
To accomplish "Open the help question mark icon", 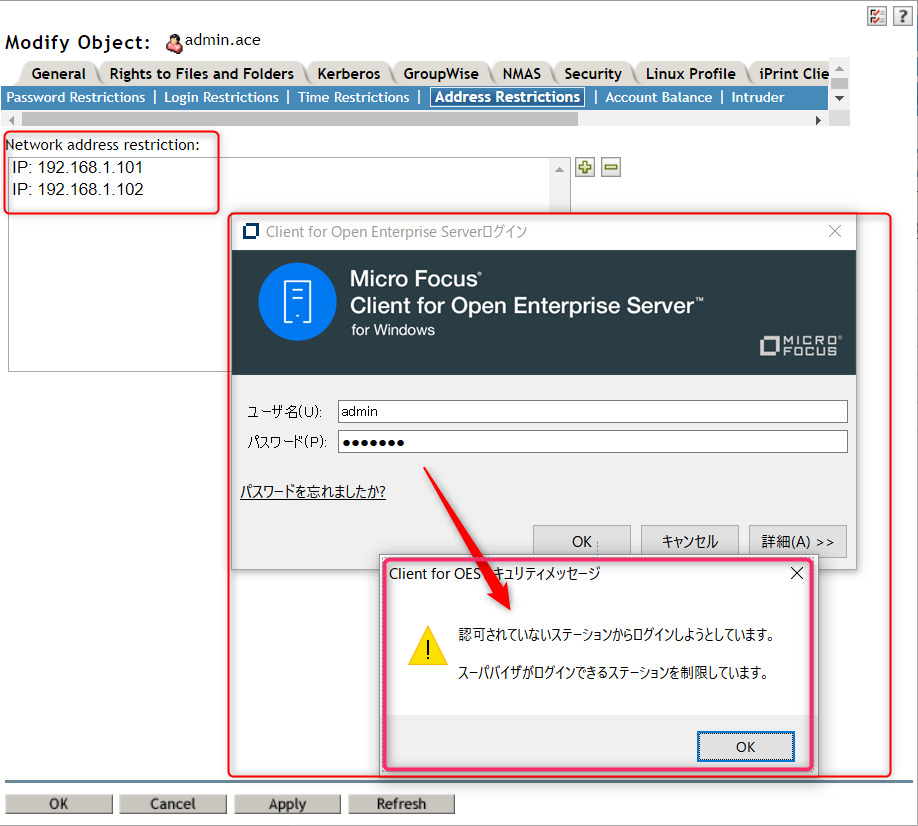I will point(903,16).
